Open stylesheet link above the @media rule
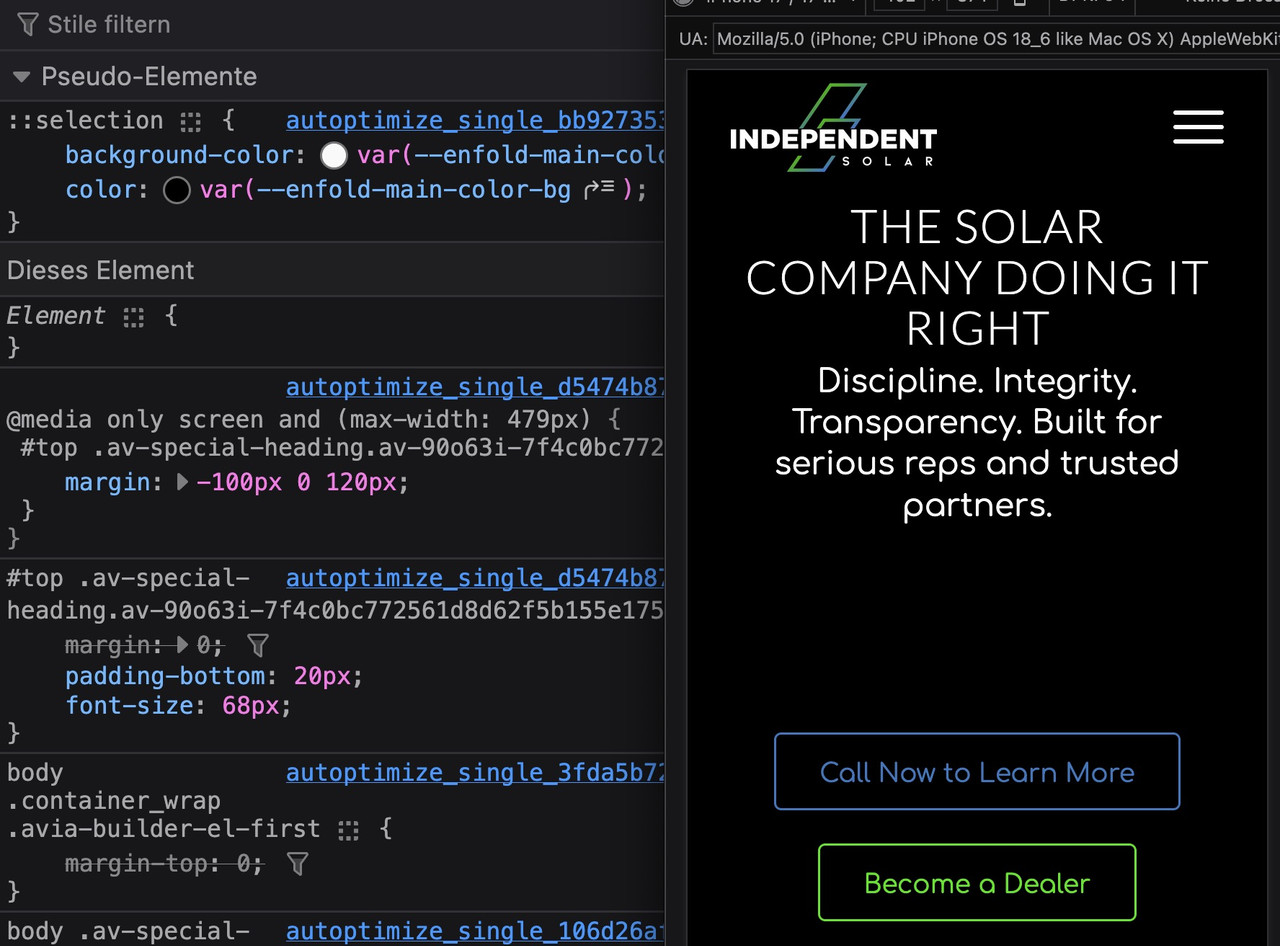The width and height of the screenshot is (1280, 946). click(475, 388)
